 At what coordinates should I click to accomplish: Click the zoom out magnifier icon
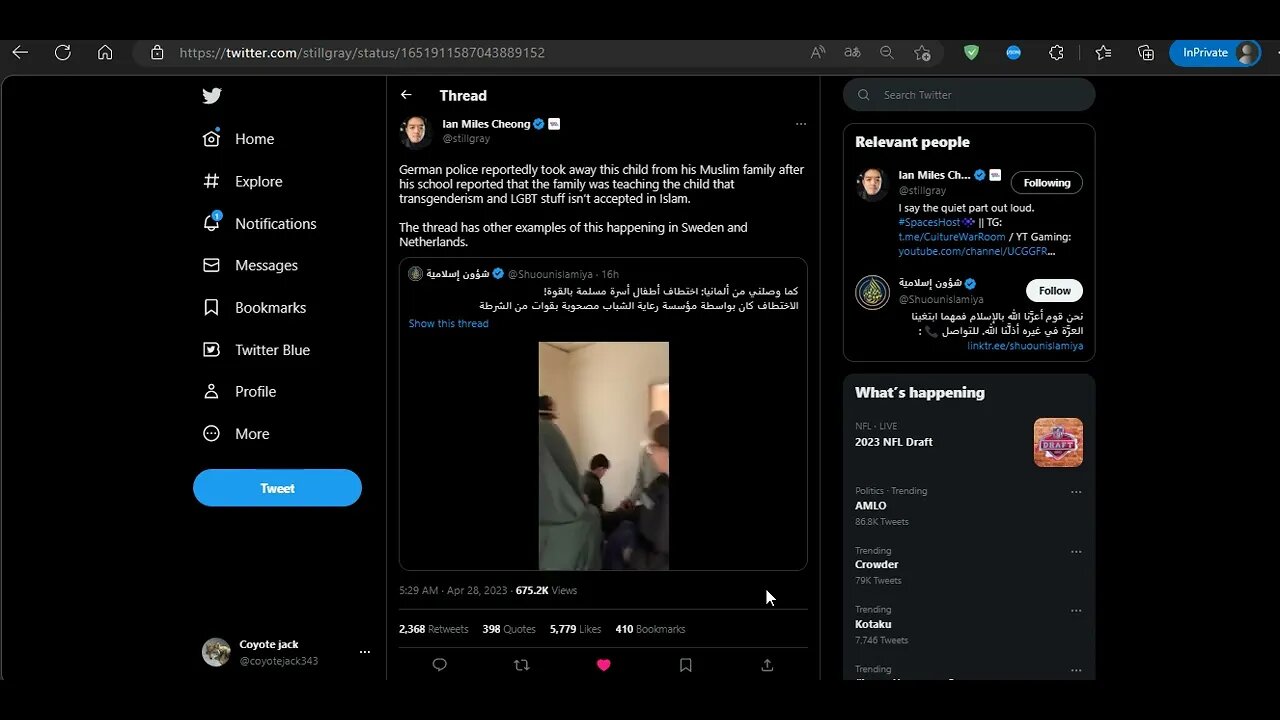[887, 53]
